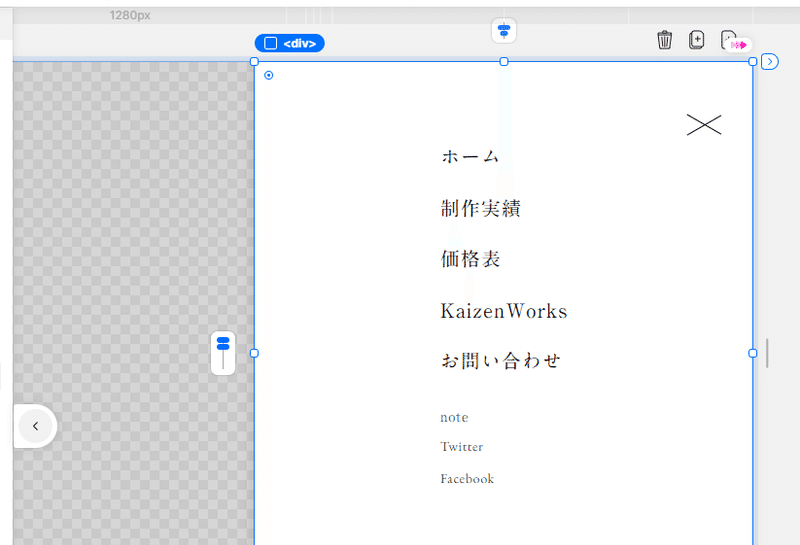Viewport: 800px width, 545px height.
Task: Click the top-center resize handle
Action: tap(504, 62)
